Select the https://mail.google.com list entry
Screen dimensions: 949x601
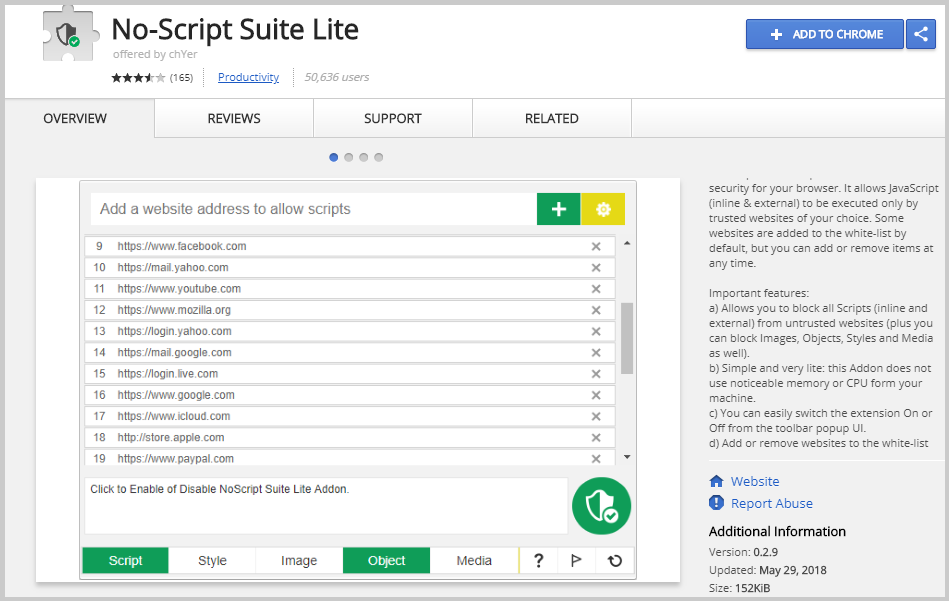click(350, 352)
